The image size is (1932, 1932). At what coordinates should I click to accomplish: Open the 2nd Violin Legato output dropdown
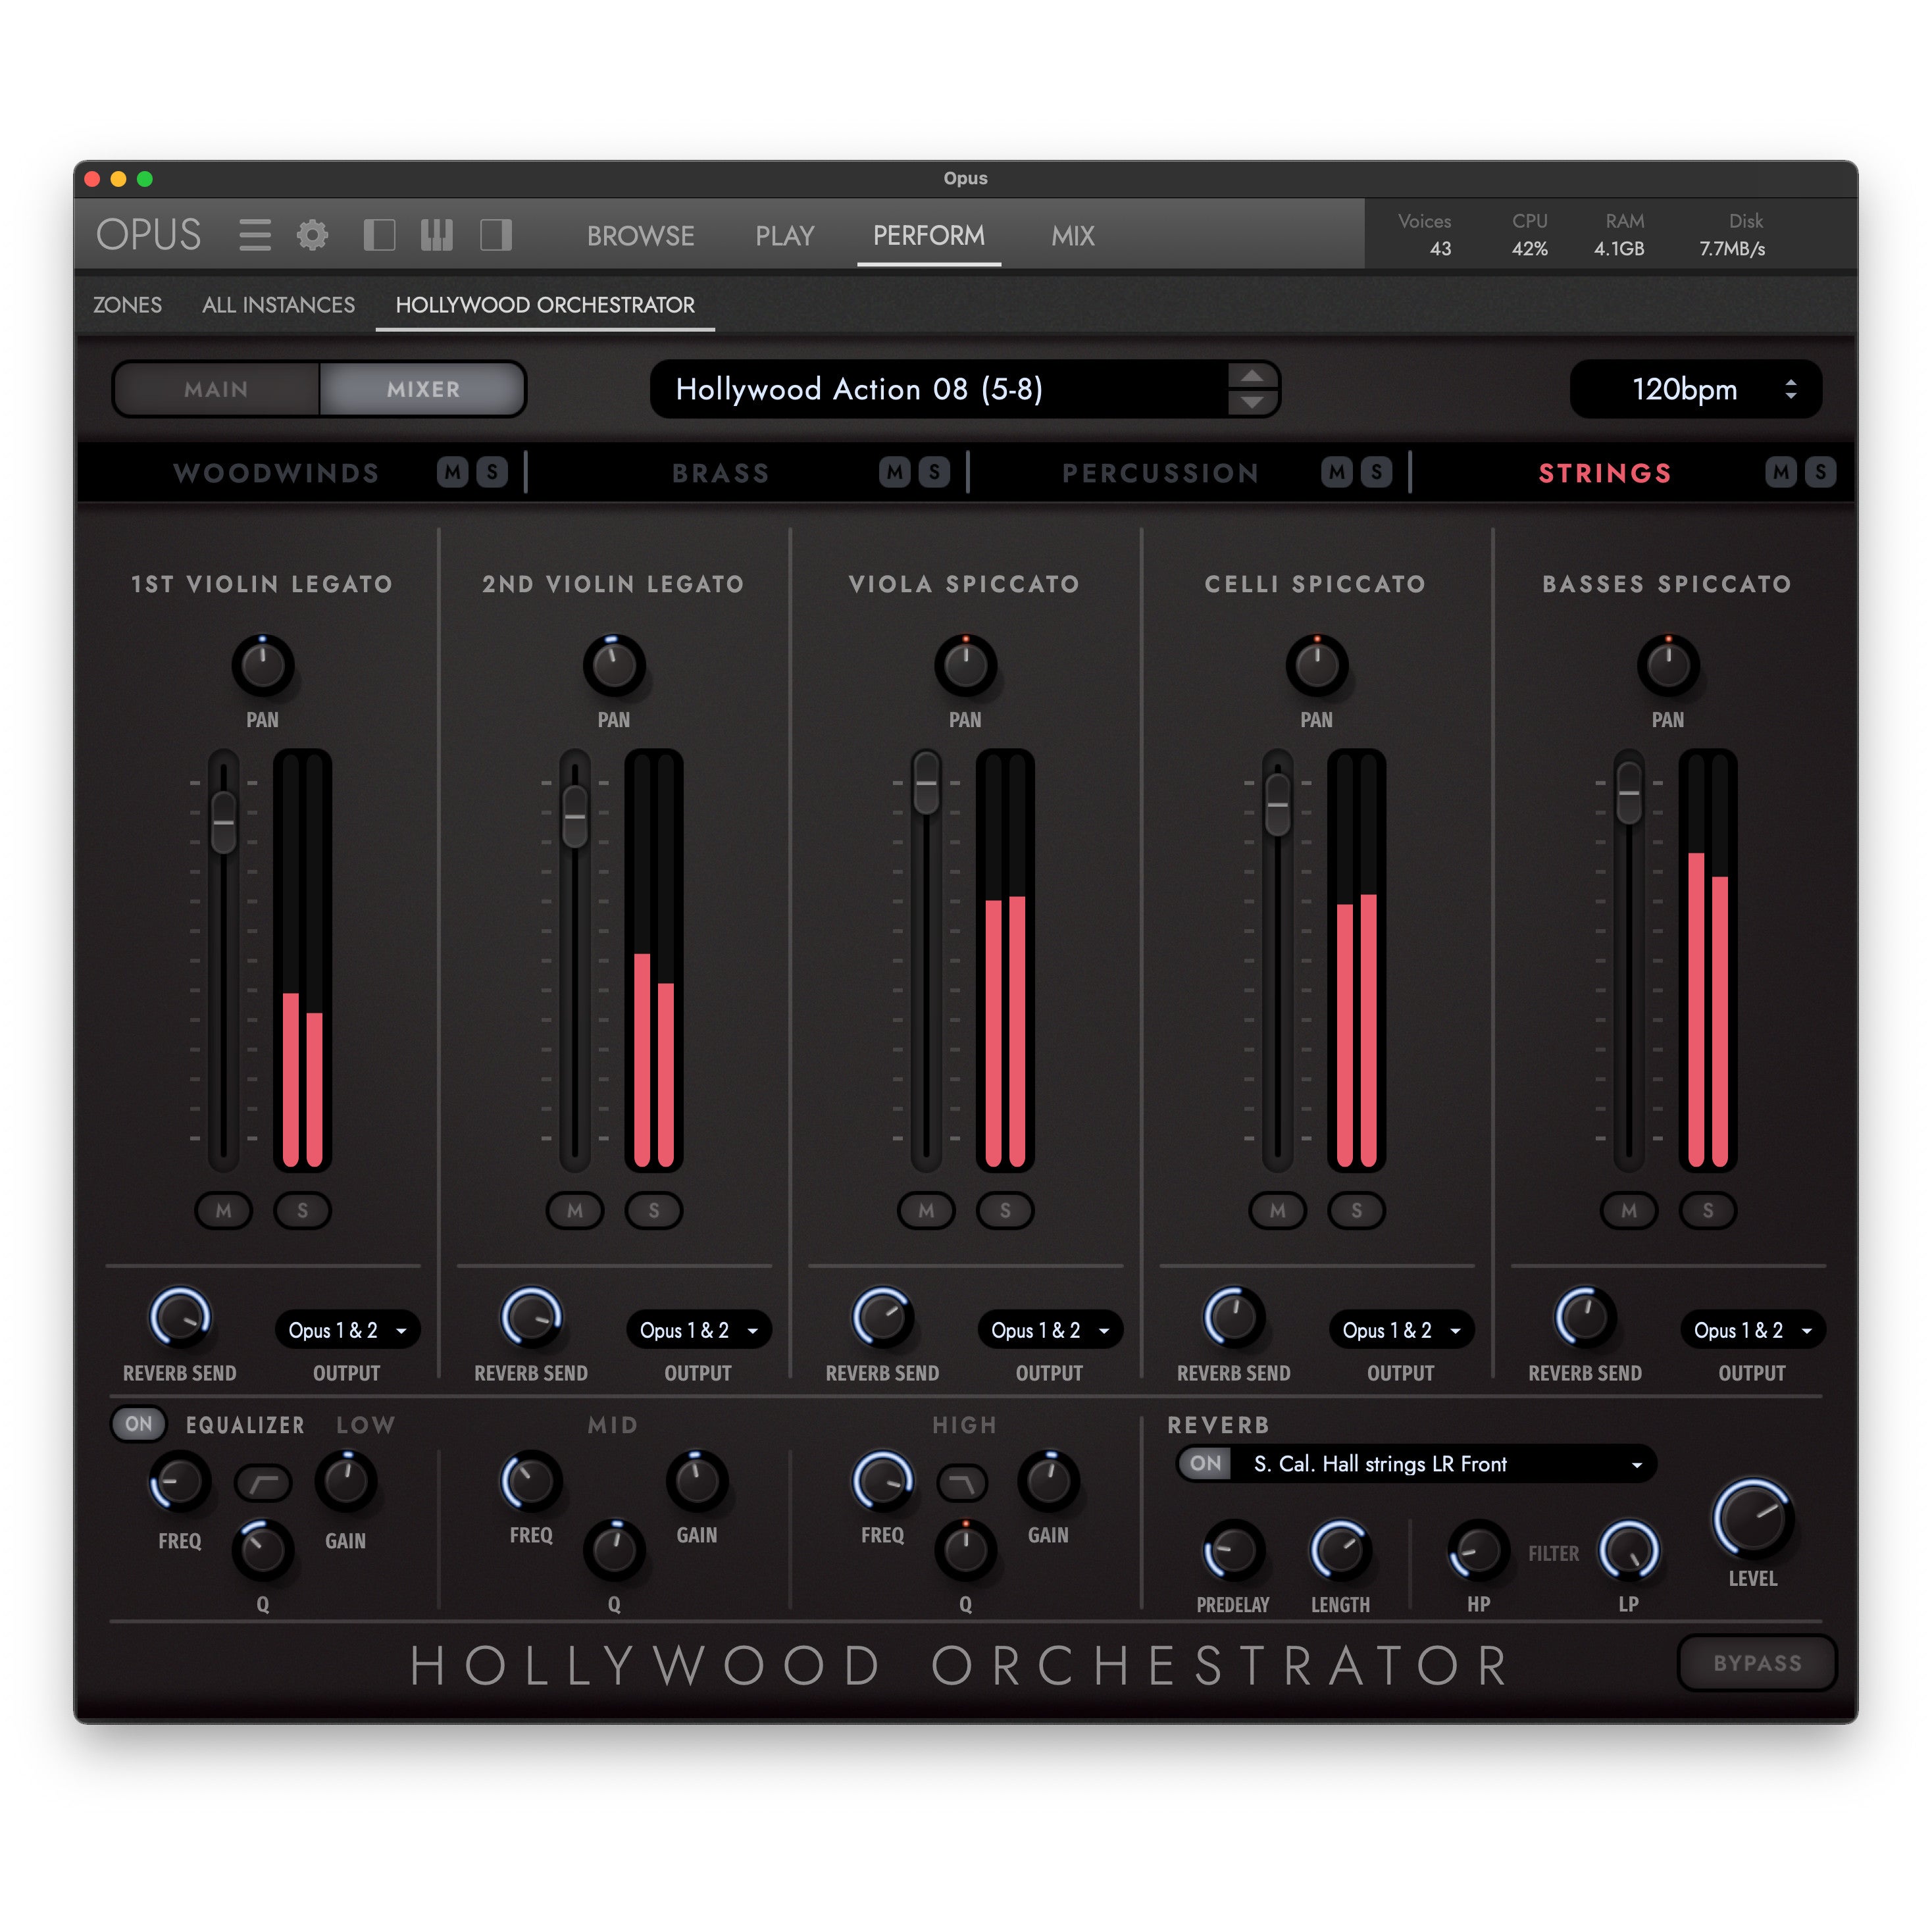pyautogui.click(x=699, y=1330)
